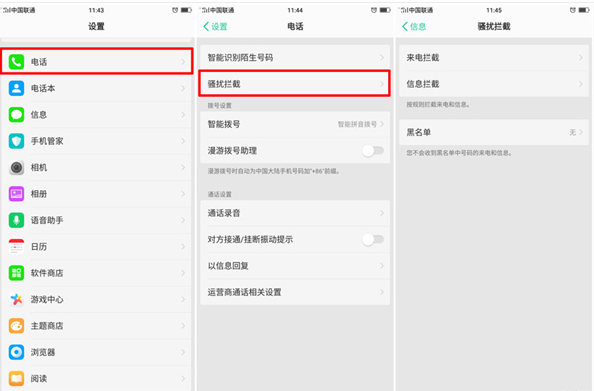Screen dimensions: 594x391
Task: Expand the 以信息回复 chevron
Action: 382,266
